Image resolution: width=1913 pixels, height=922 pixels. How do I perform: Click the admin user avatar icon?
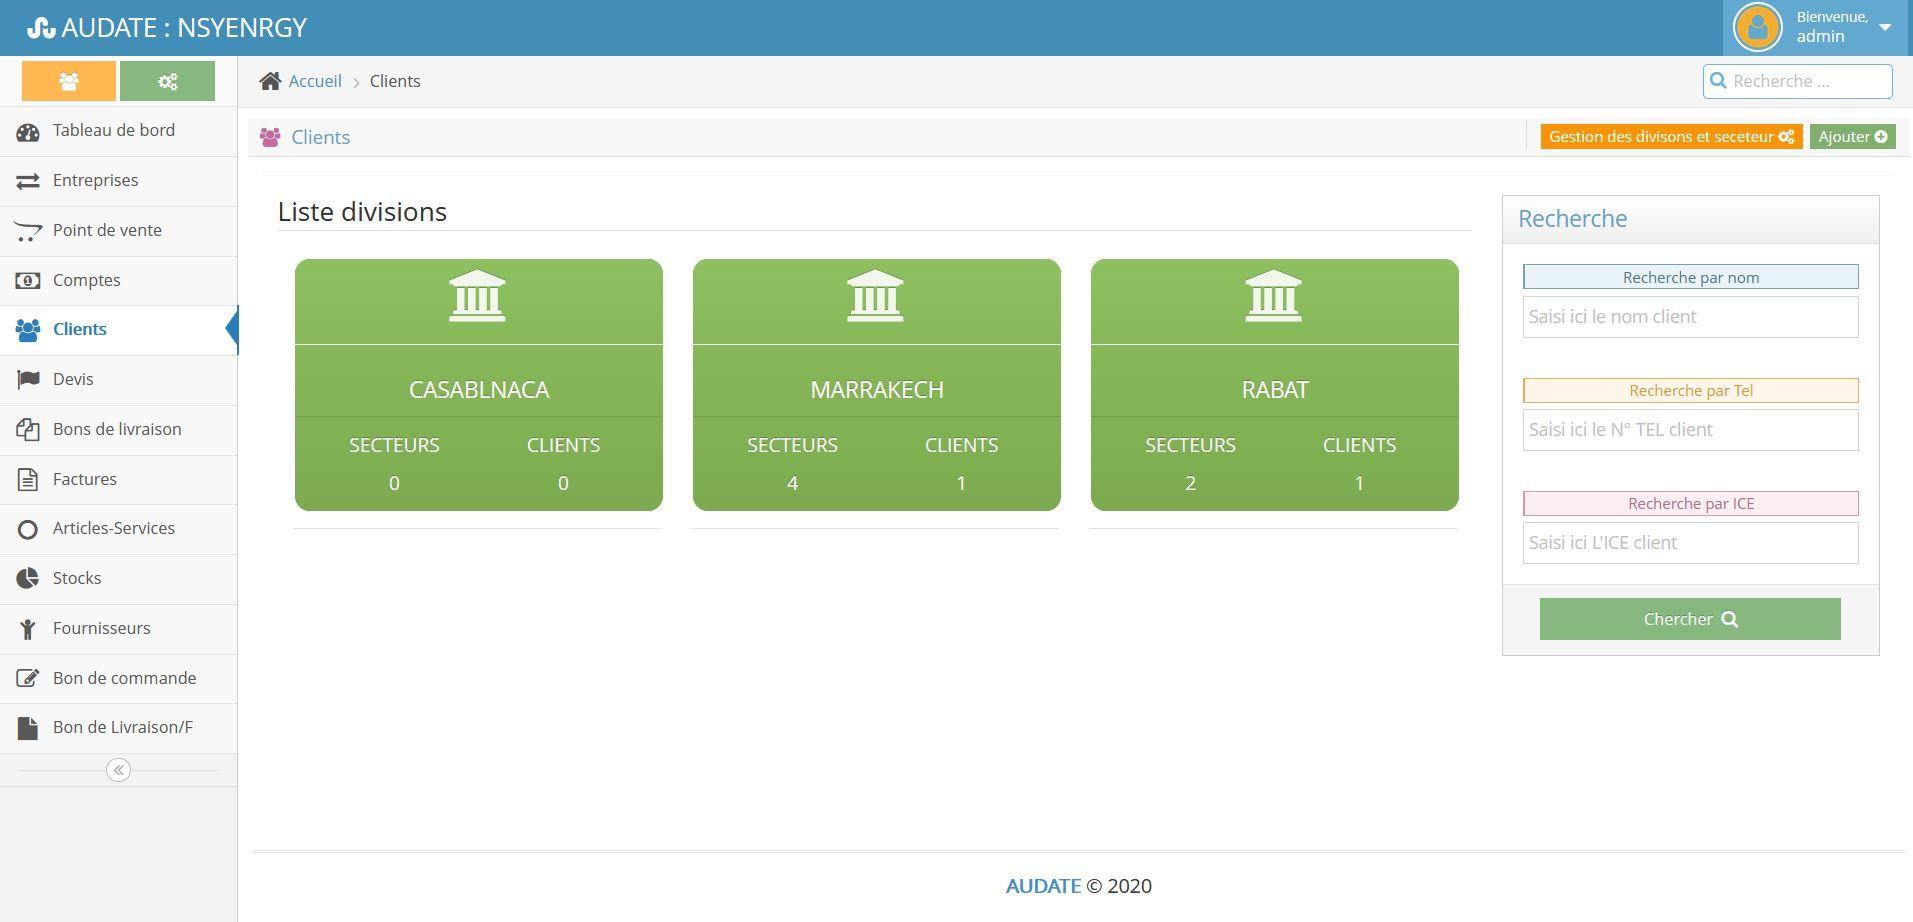coord(1757,27)
